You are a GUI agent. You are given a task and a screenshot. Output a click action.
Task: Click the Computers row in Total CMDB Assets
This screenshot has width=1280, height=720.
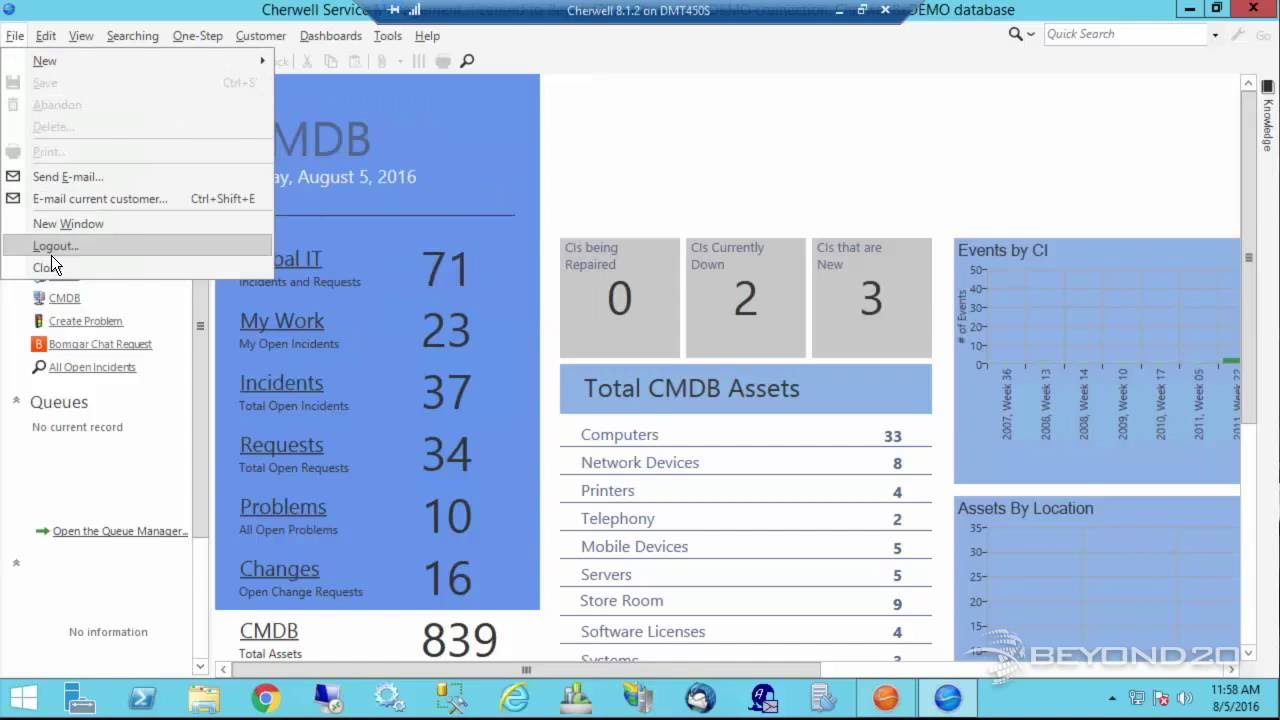click(x=746, y=435)
